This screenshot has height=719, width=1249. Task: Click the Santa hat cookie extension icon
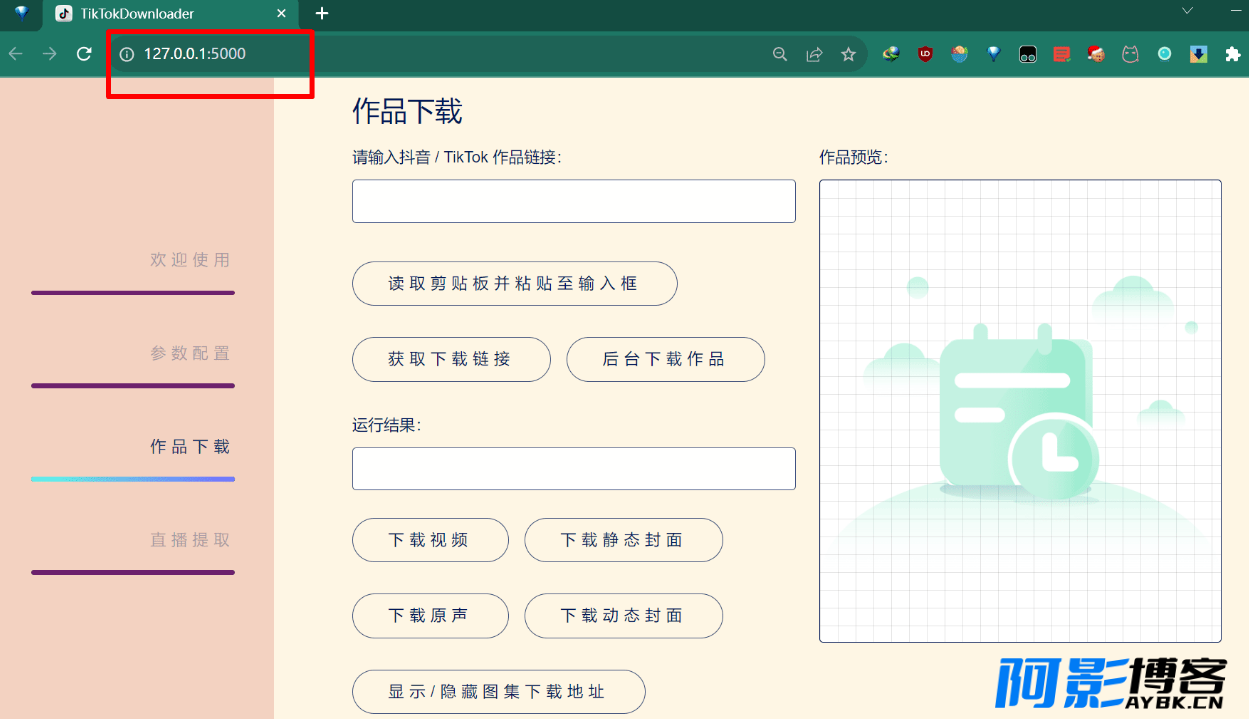click(x=1096, y=54)
